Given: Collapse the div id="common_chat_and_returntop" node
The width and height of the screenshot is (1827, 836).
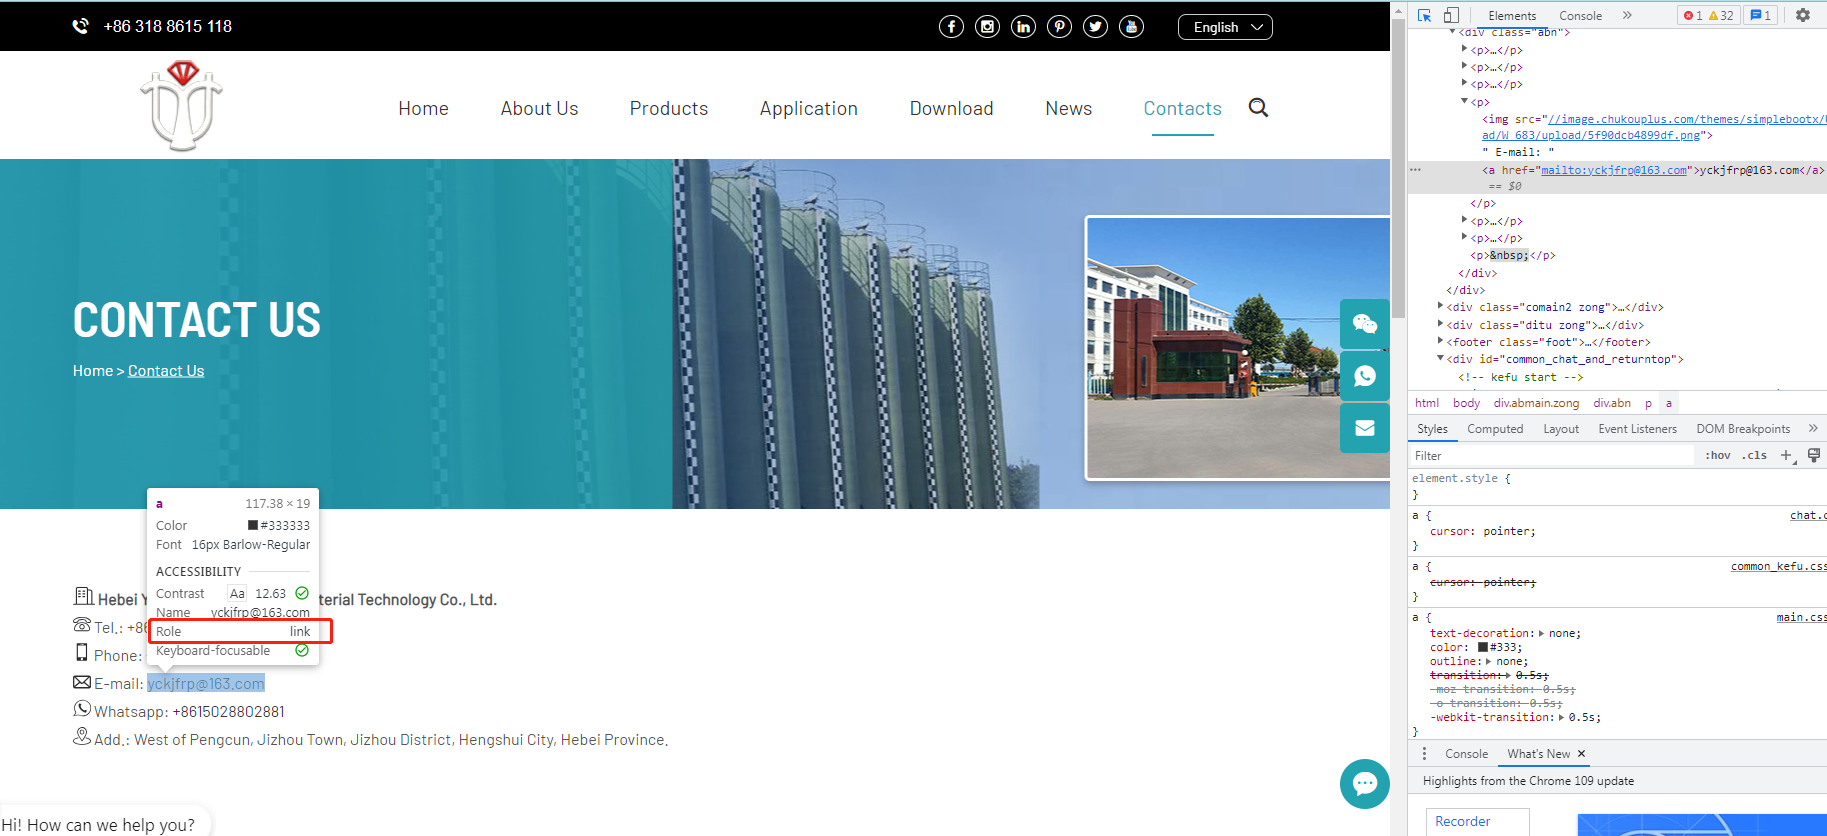Looking at the screenshot, I should point(1440,358).
